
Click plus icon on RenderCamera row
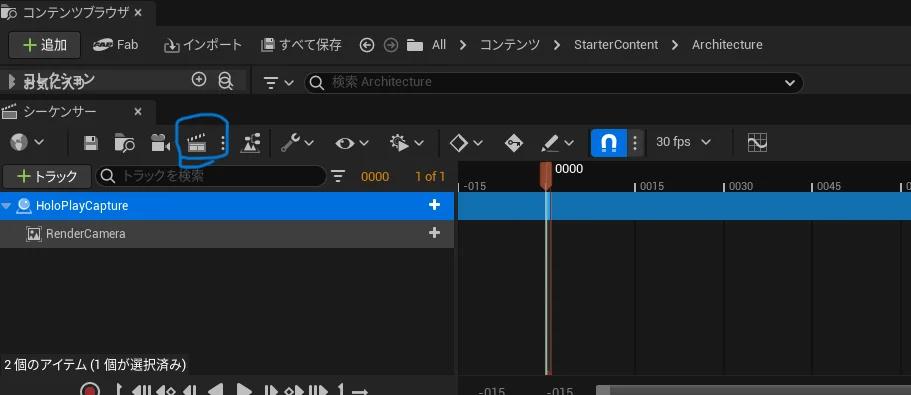click(x=434, y=233)
